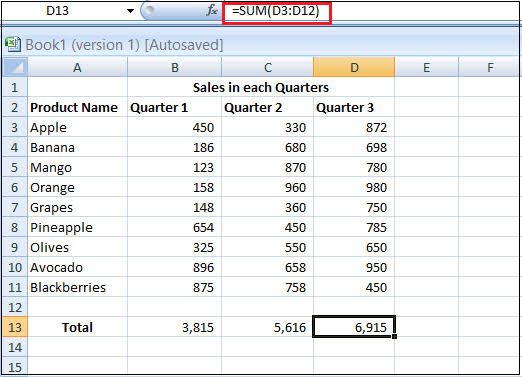Click Banana's Quarter 1 value 186
522x377 pixels.
174,147
